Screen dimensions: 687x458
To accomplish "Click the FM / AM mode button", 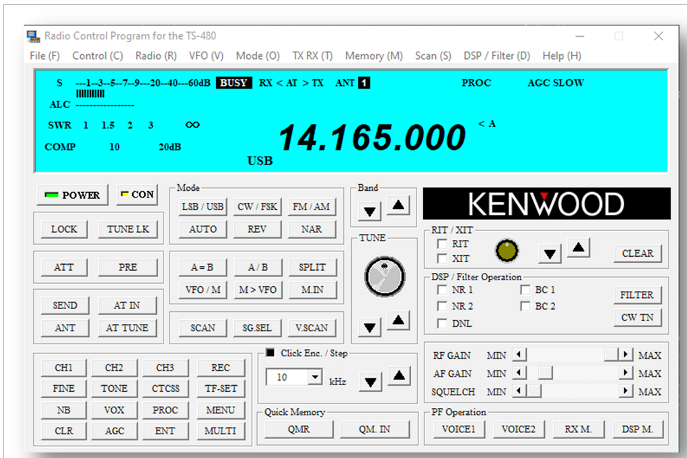I will tap(312, 206).
